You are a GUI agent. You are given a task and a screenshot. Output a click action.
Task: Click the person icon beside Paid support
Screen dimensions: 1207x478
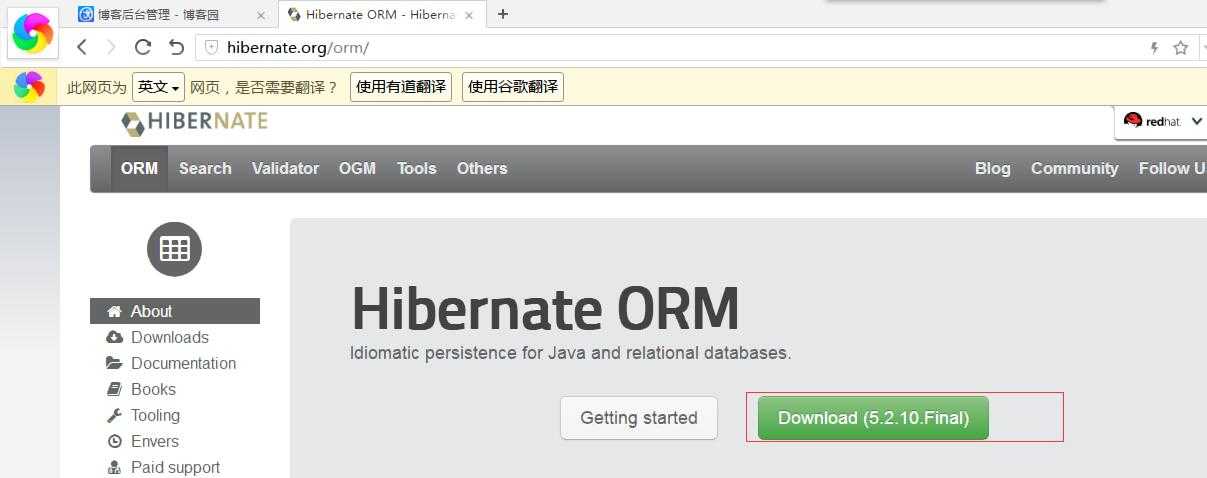coord(114,467)
